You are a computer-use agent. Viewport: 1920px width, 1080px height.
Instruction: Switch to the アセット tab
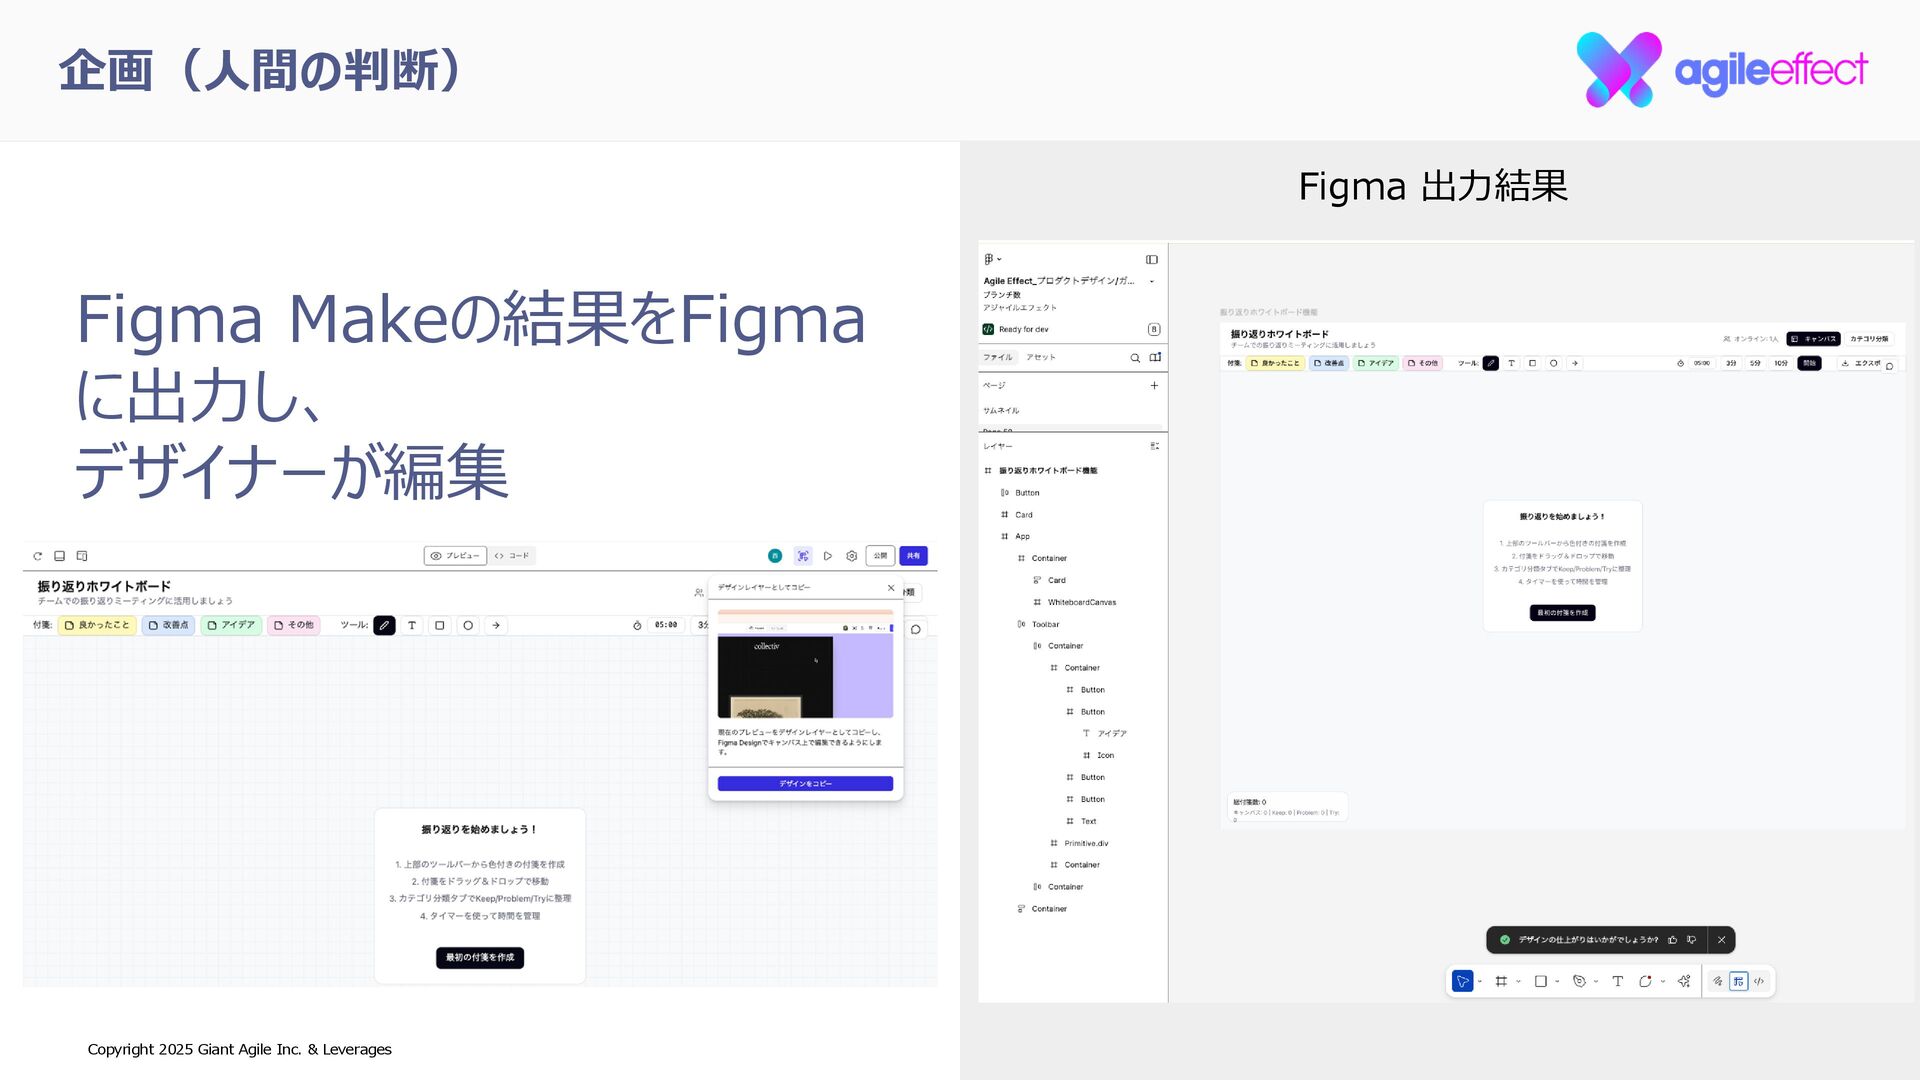[1040, 357]
